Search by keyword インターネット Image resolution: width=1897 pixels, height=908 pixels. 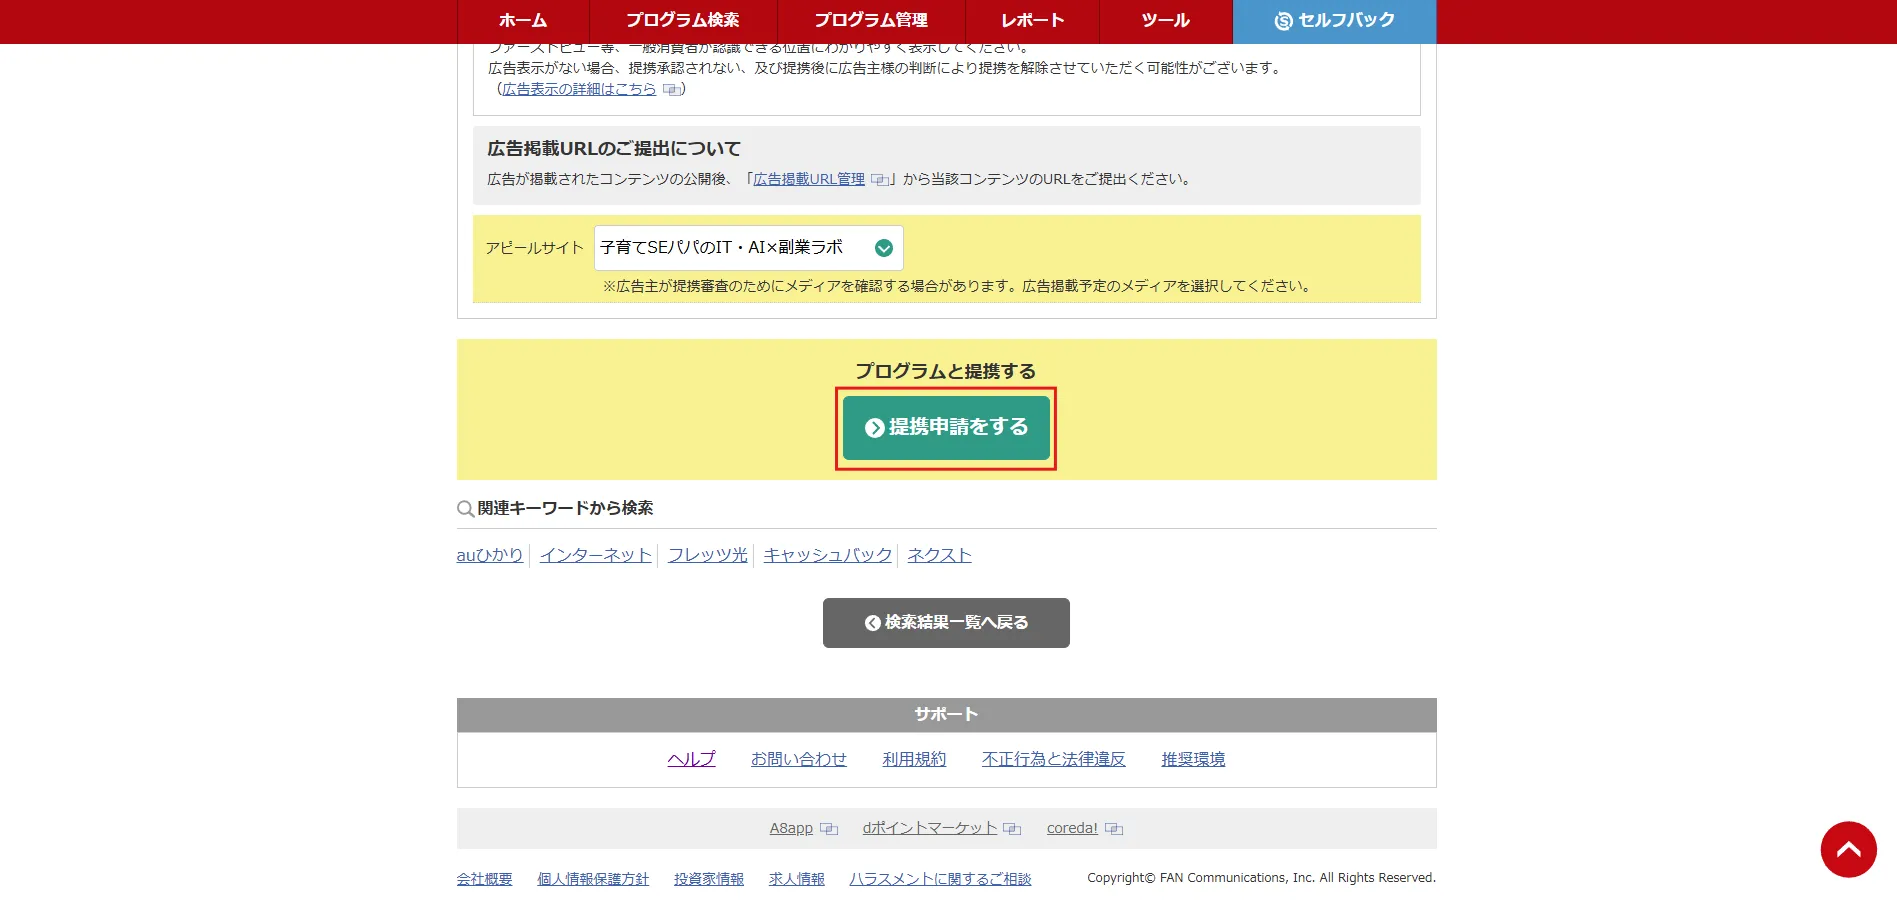[596, 555]
